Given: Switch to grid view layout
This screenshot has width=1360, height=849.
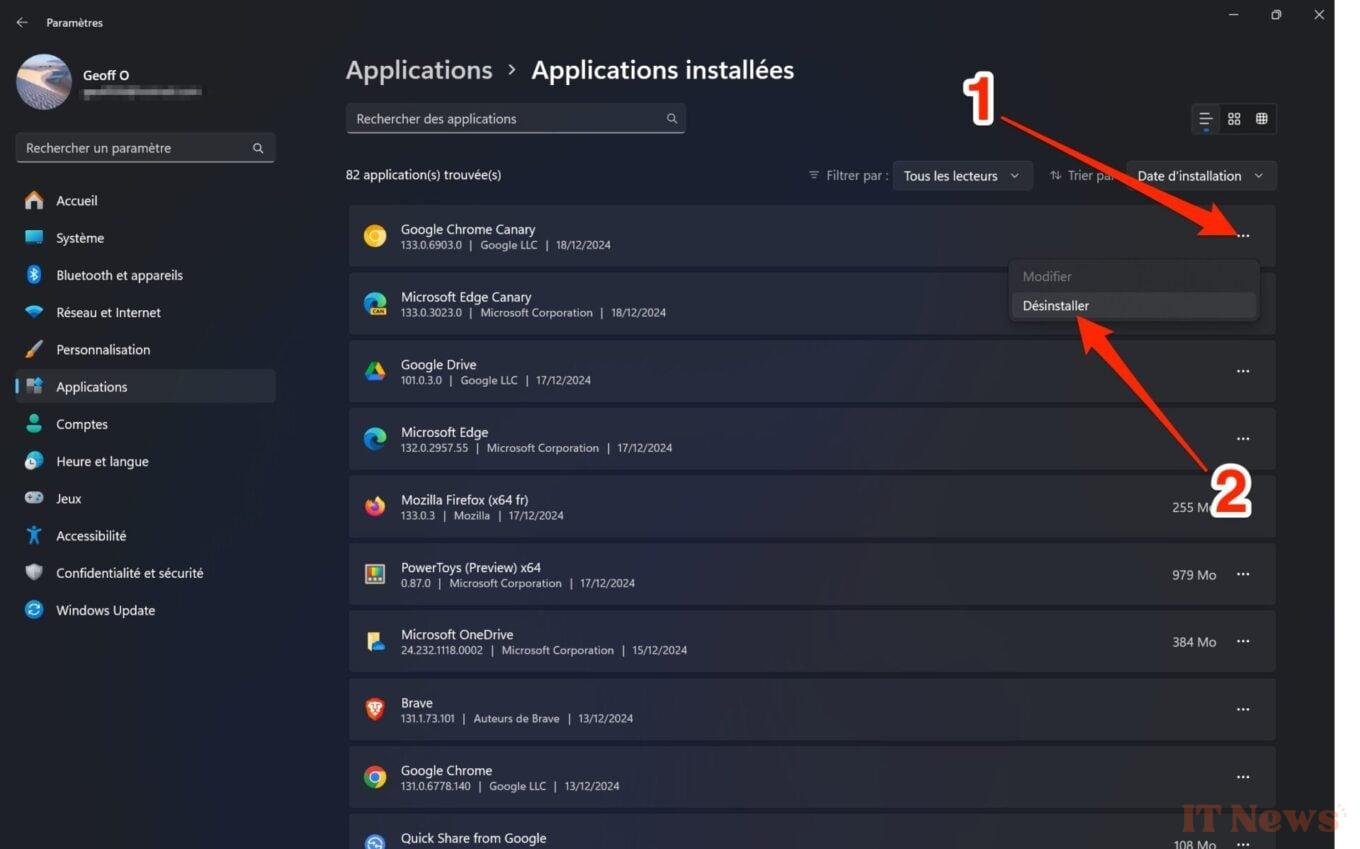Looking at the screenshot, I should pos(1261,118).
